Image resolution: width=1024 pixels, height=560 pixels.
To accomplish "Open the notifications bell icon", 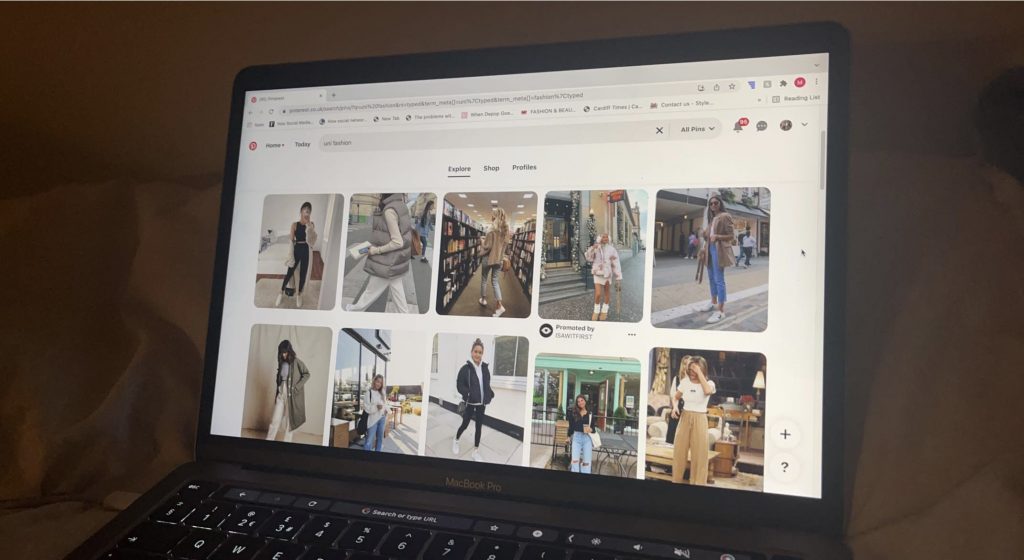I will [738, 126].
